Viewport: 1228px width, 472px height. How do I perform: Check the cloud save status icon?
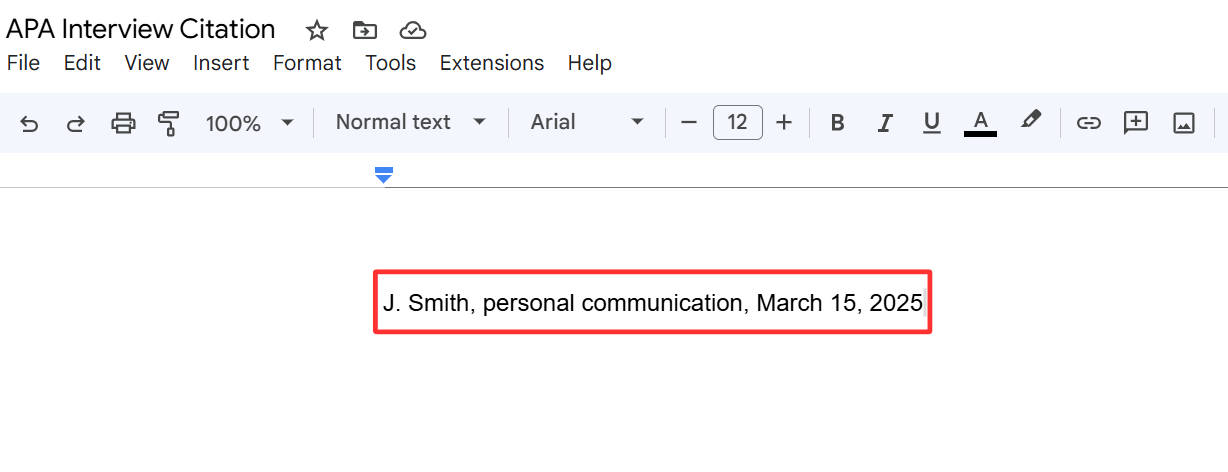tap(411, 30)
